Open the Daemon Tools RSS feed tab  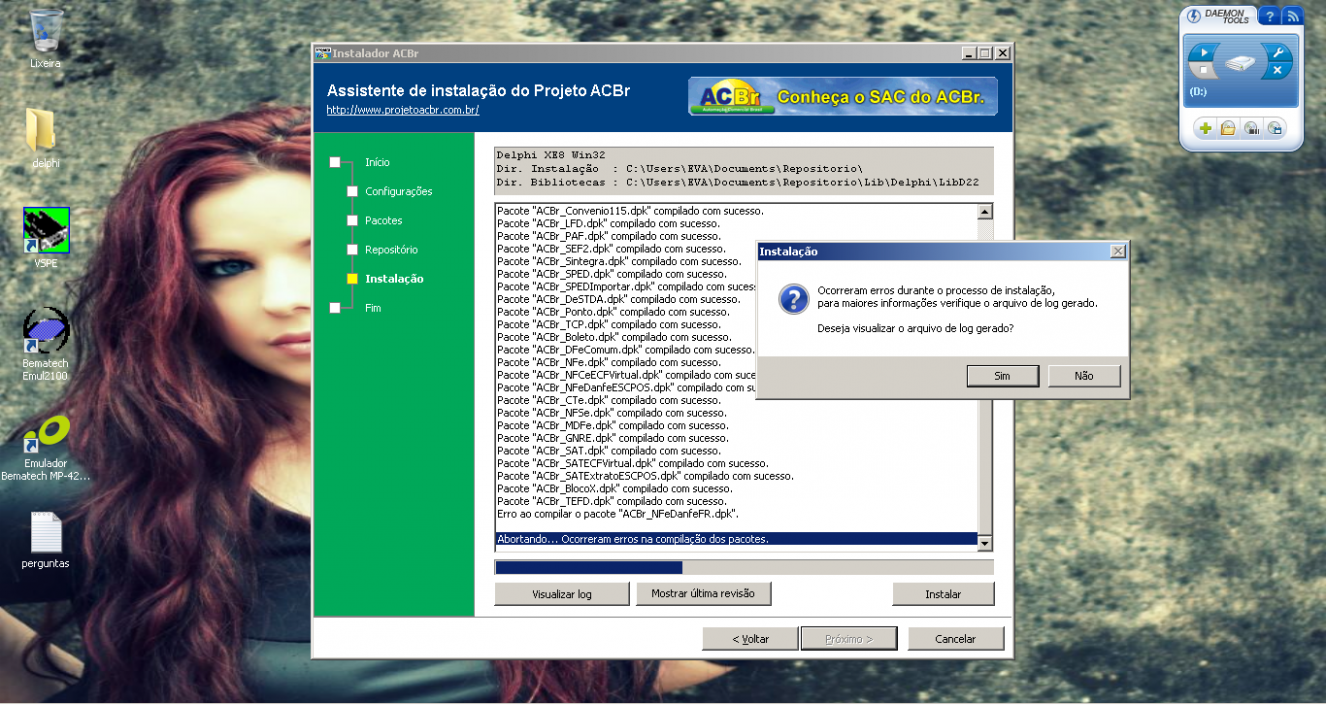1292,16
